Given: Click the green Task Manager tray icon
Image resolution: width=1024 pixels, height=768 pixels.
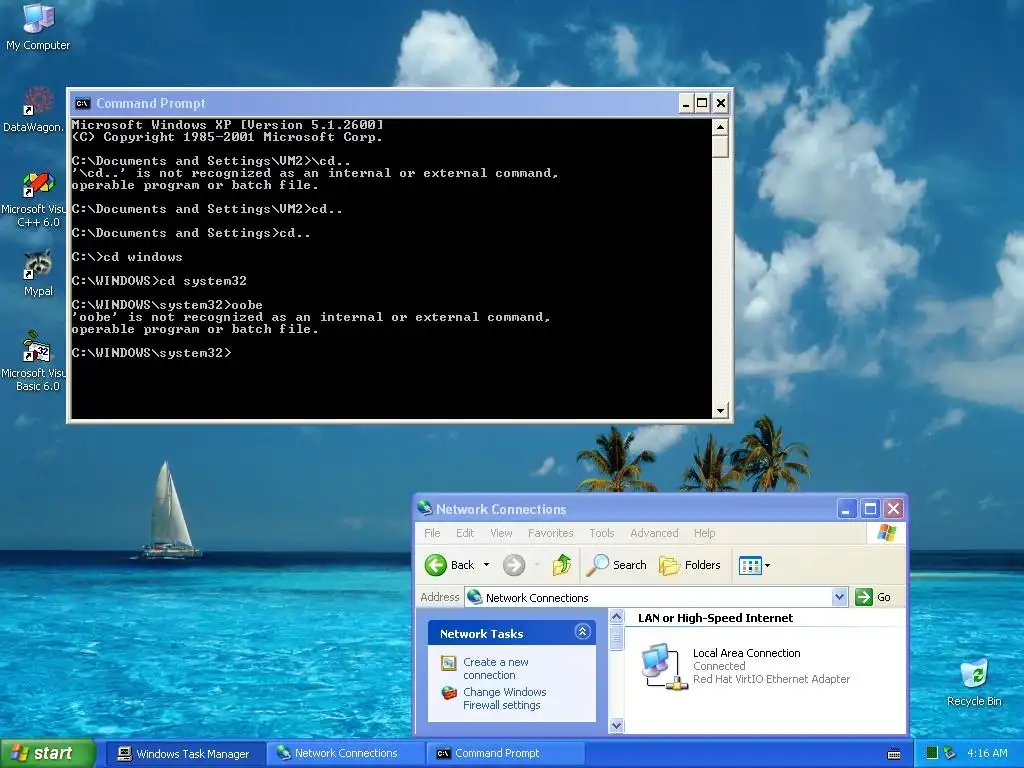Looking at the screenshot, I should 932,753.
